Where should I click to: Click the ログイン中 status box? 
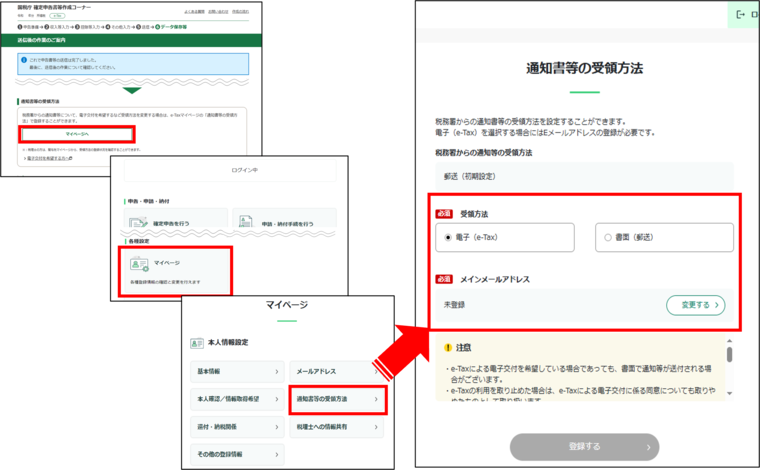[230, 171]
